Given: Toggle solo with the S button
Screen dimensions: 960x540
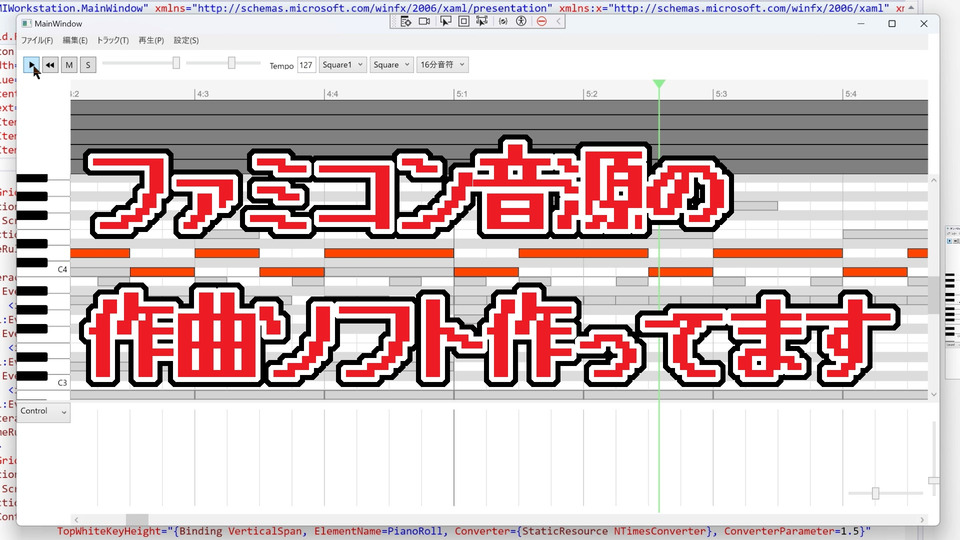Looking at the screenshot, I should click(88, 64).
